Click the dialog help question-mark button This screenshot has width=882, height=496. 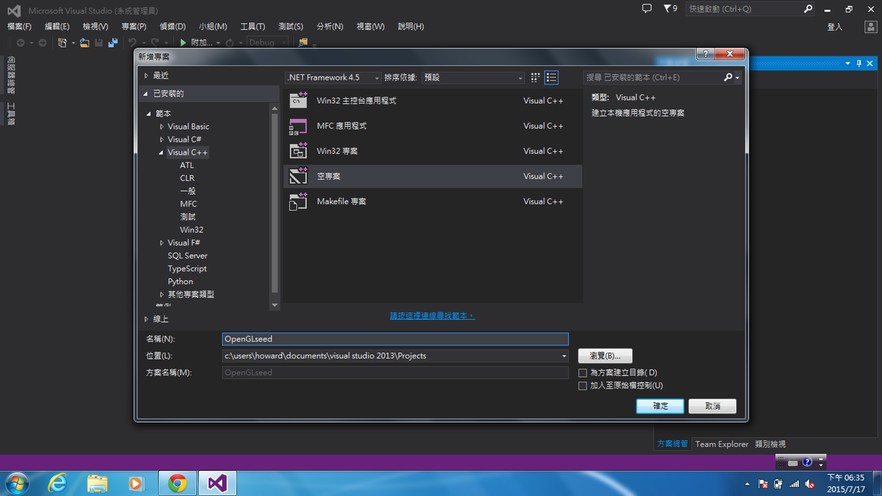[705, 53]
